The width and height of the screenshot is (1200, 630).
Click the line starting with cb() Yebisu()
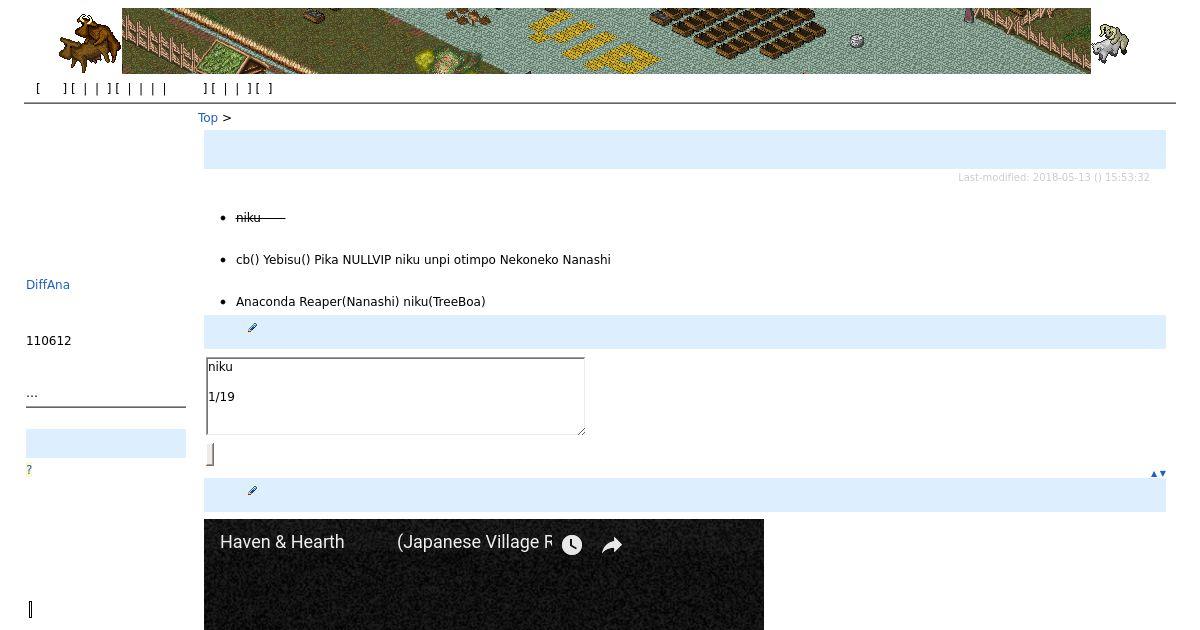point(423,260)
